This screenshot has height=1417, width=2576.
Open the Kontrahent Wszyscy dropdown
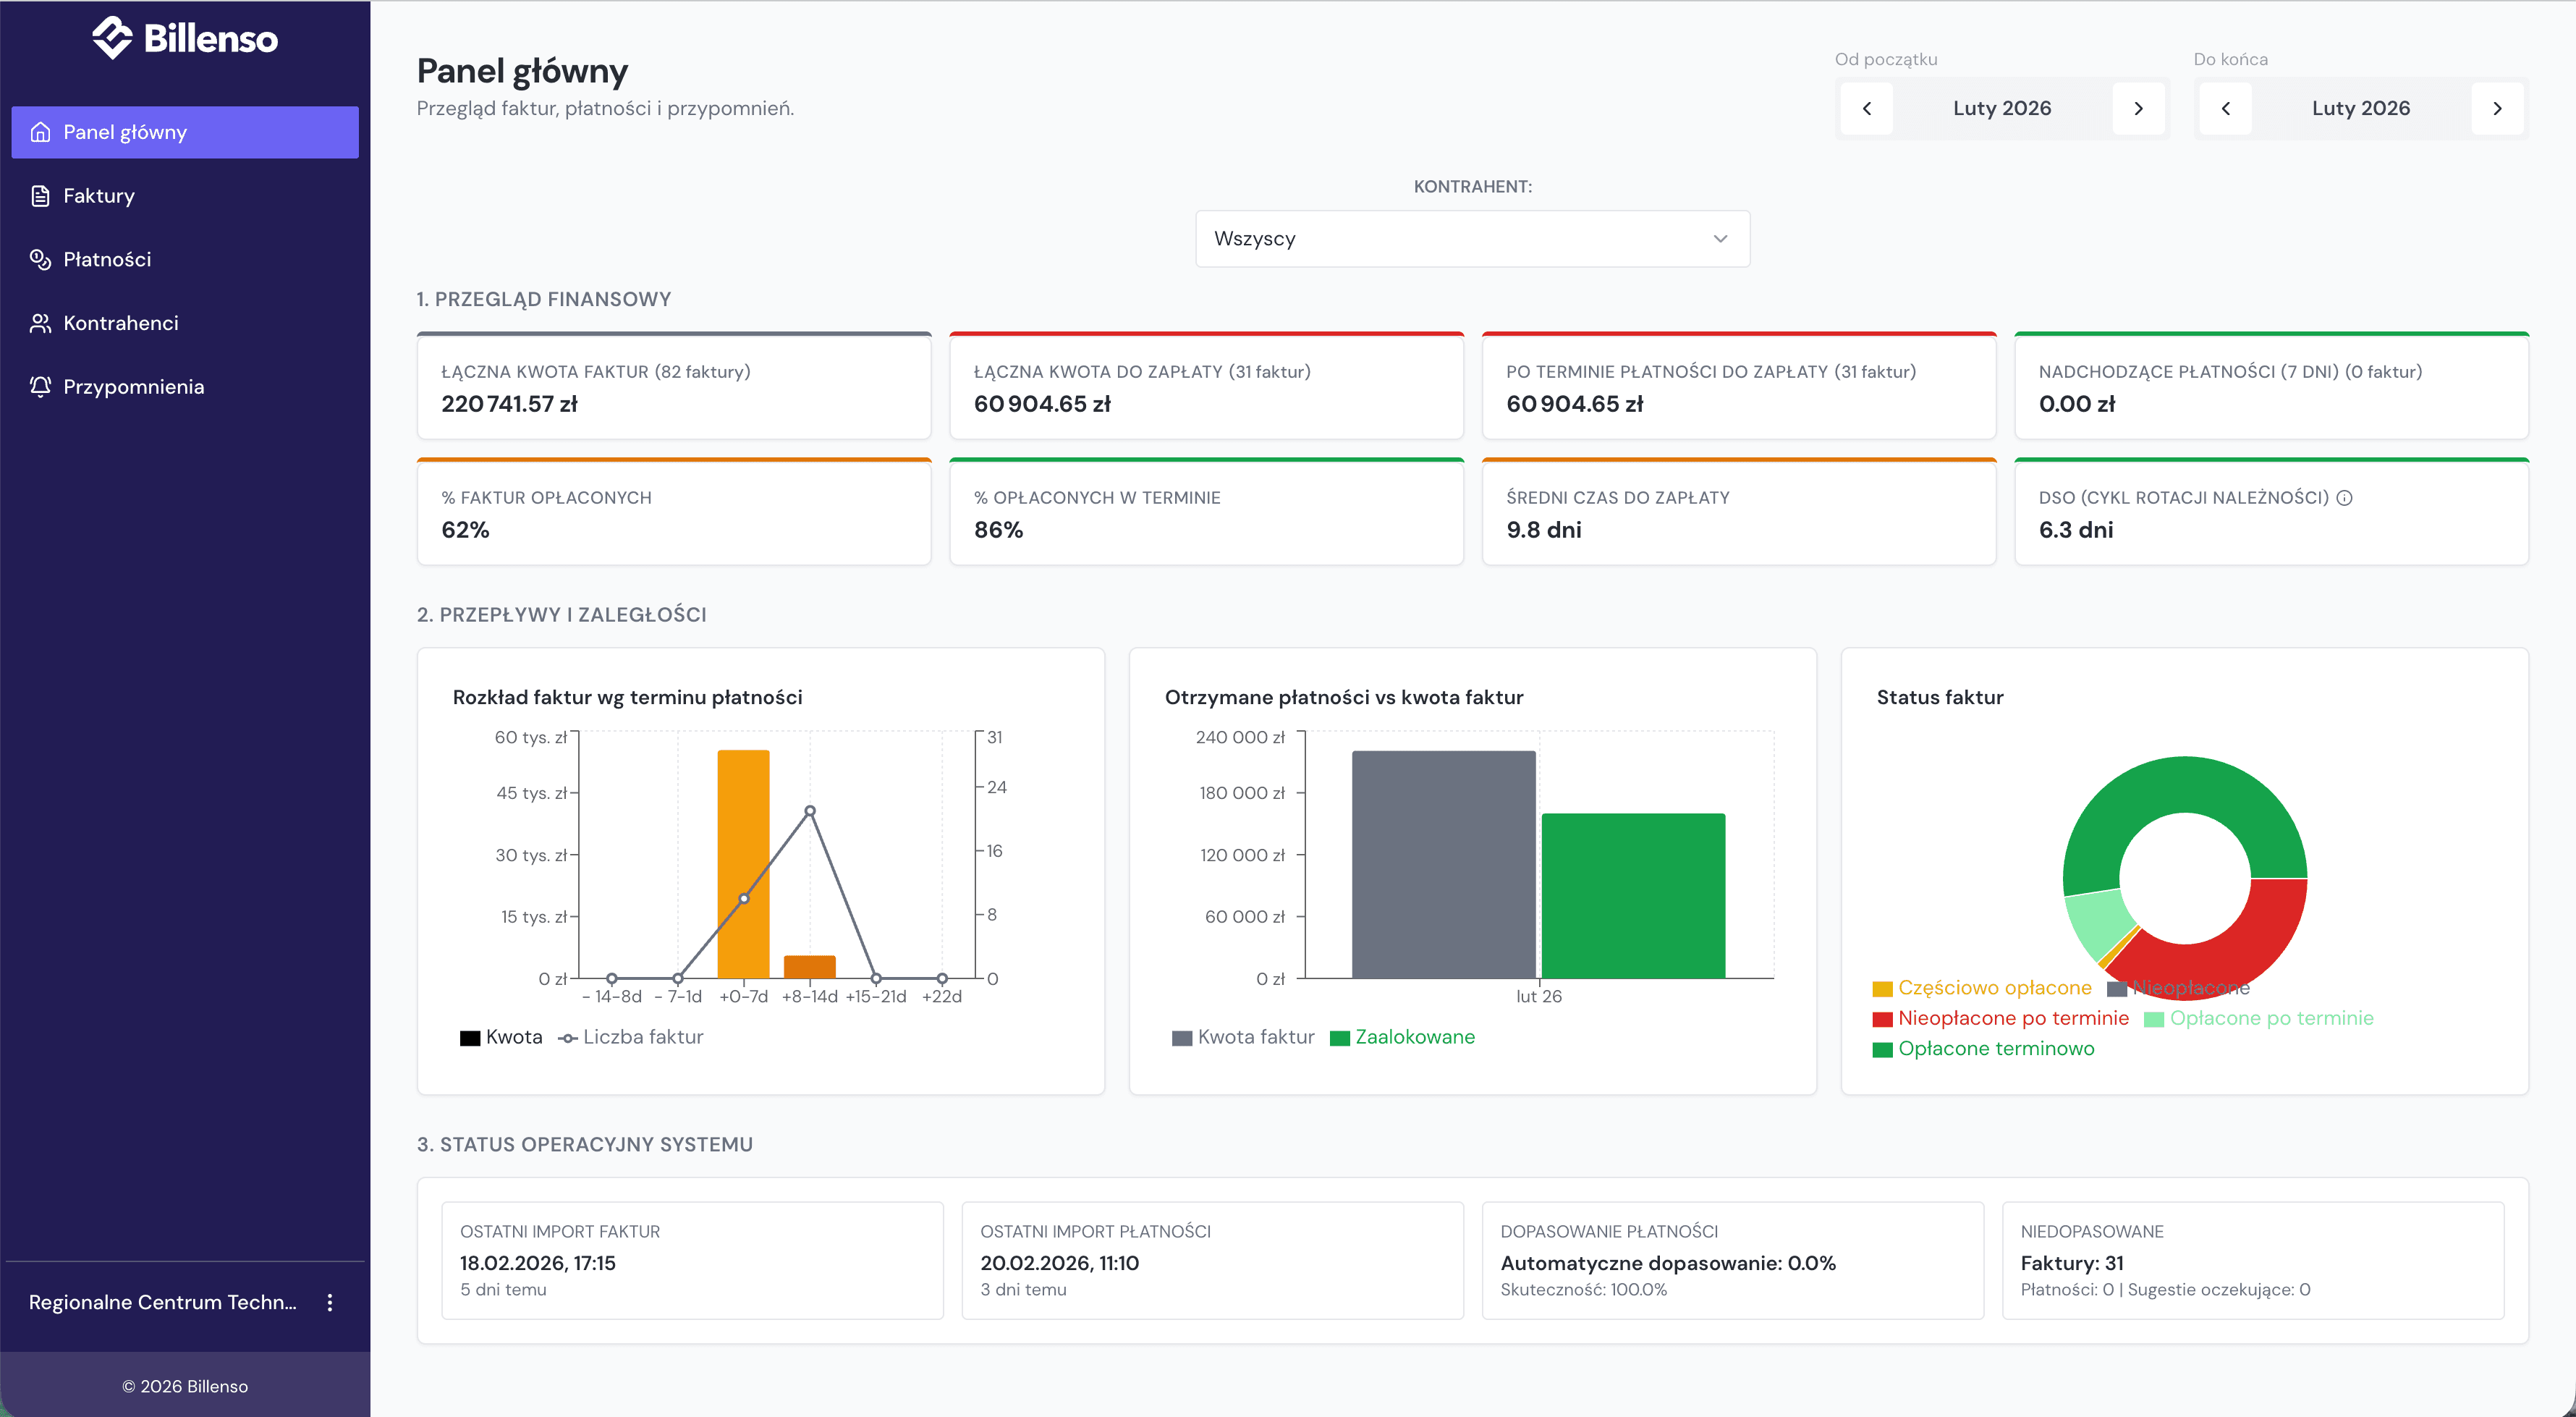[x=1472, y=238]
